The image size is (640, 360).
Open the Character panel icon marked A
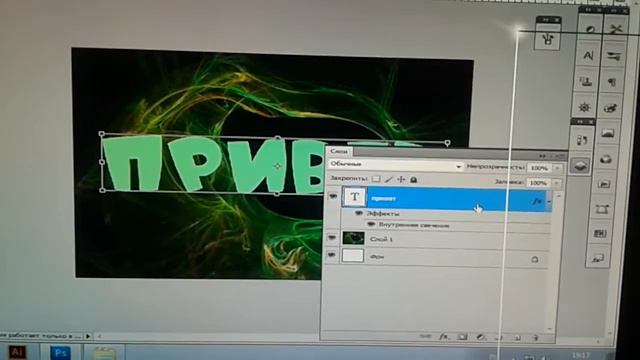point(588,55)
